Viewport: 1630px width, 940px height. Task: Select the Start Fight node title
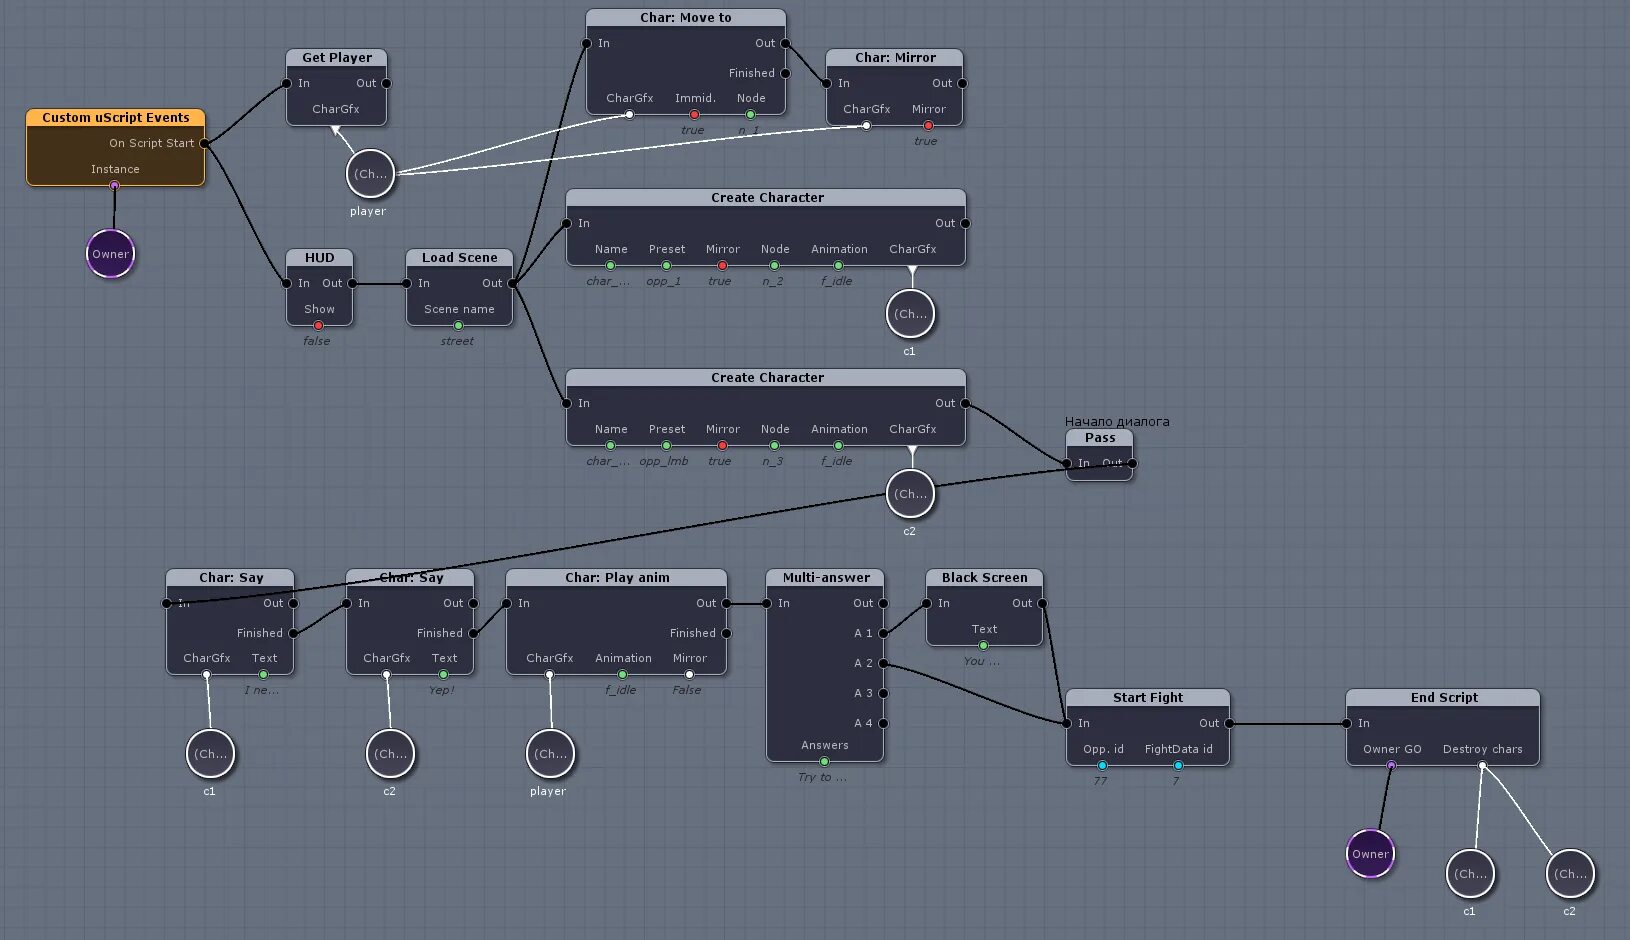[x=1148, y=698]
